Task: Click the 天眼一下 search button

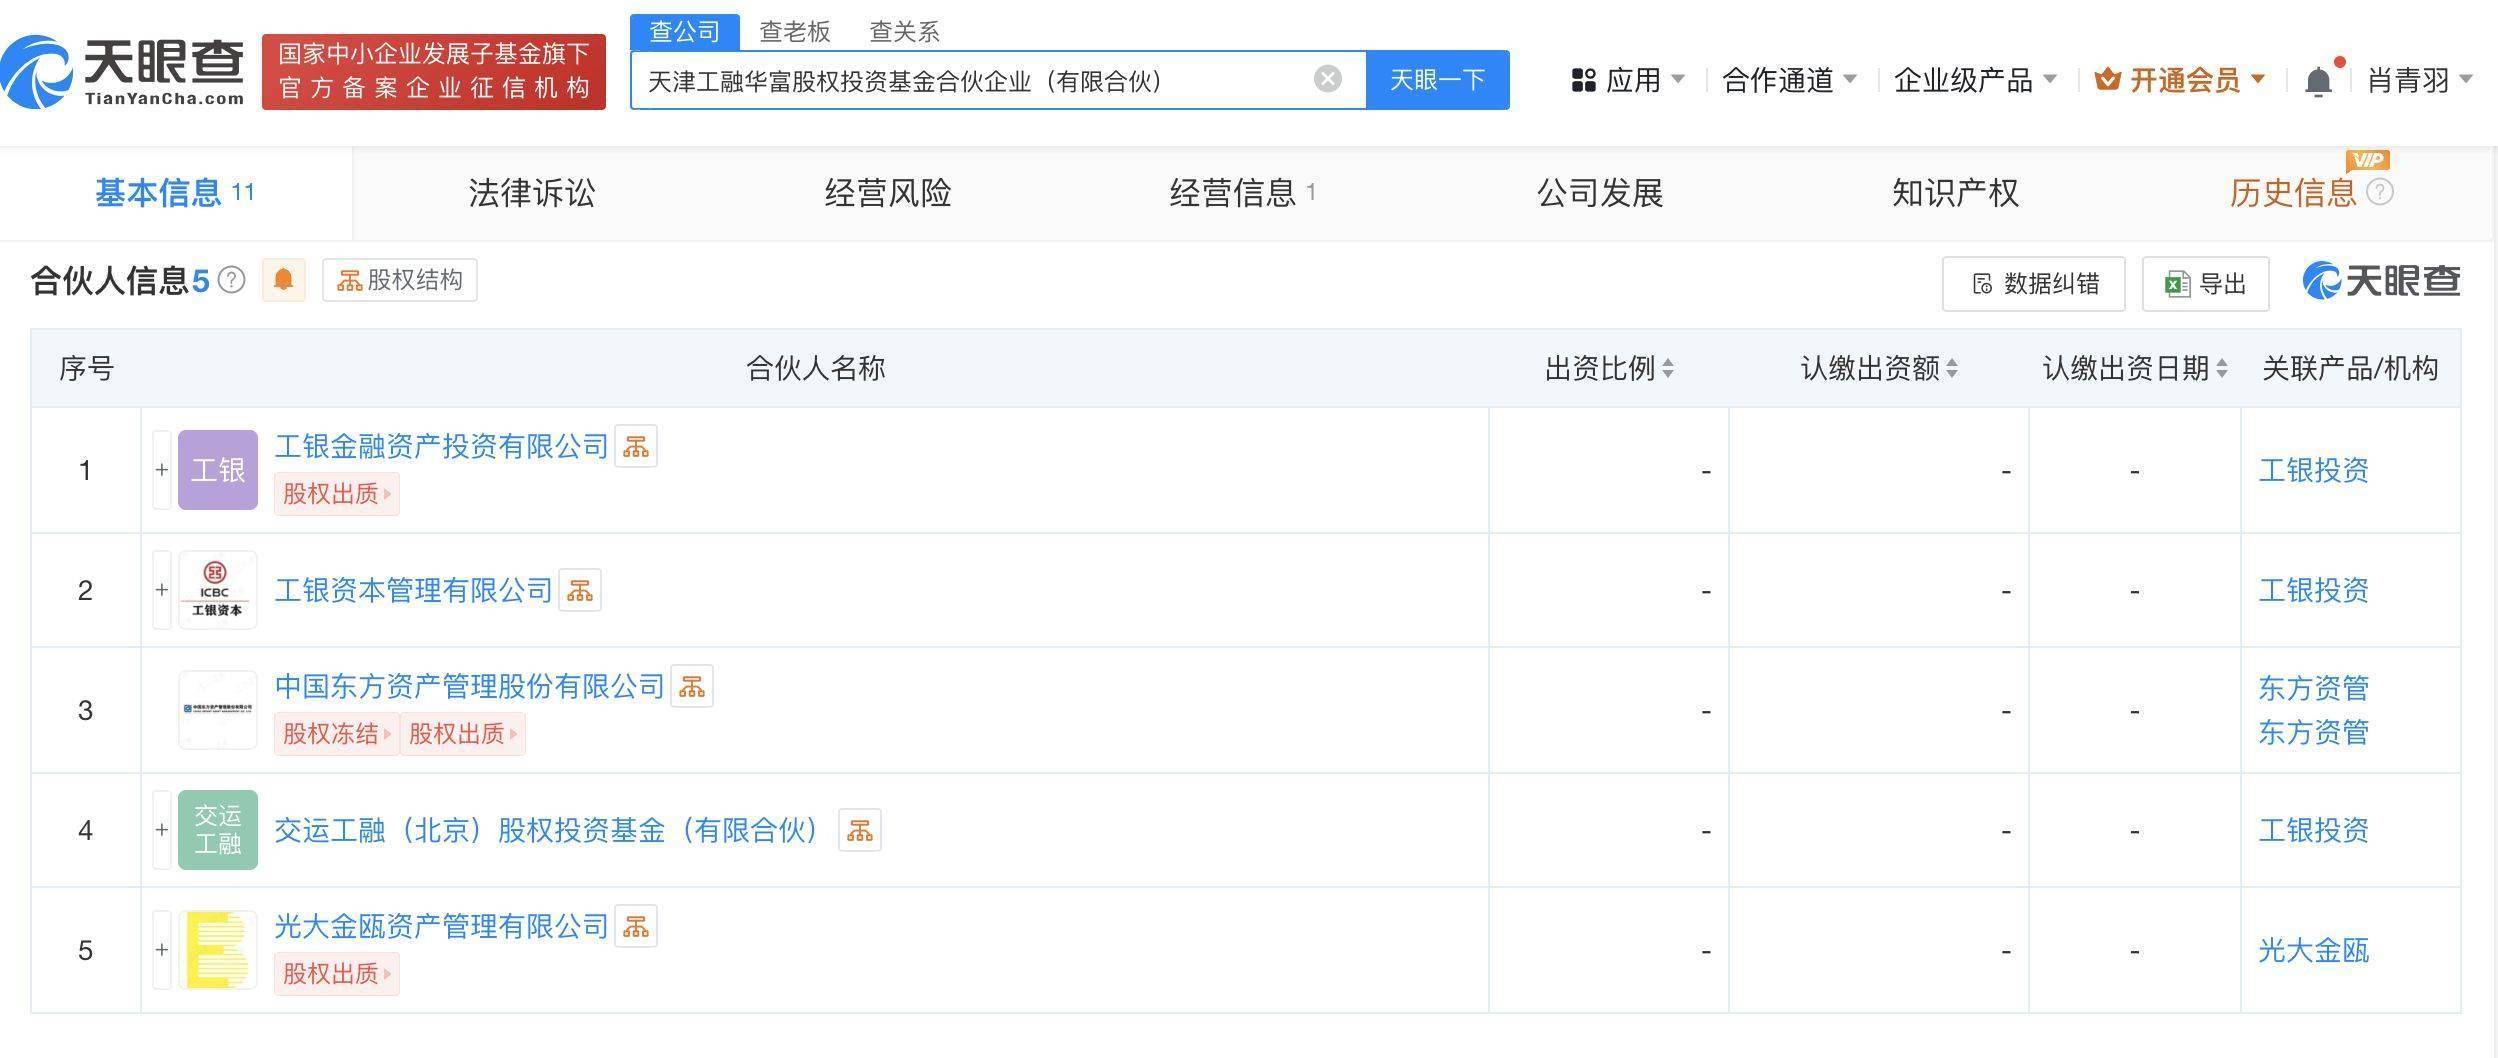Action: [x=1438, y=80]
